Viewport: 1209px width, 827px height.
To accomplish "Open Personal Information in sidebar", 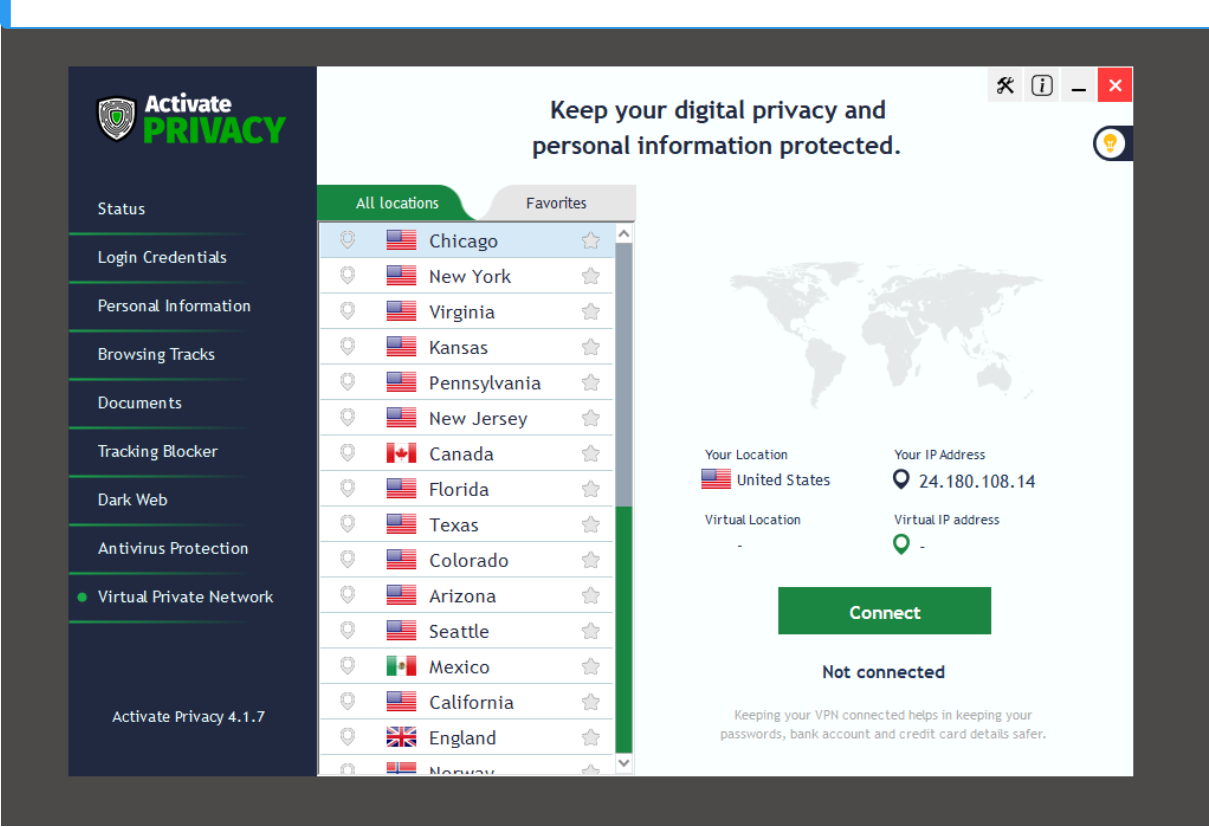I will 174,306.
